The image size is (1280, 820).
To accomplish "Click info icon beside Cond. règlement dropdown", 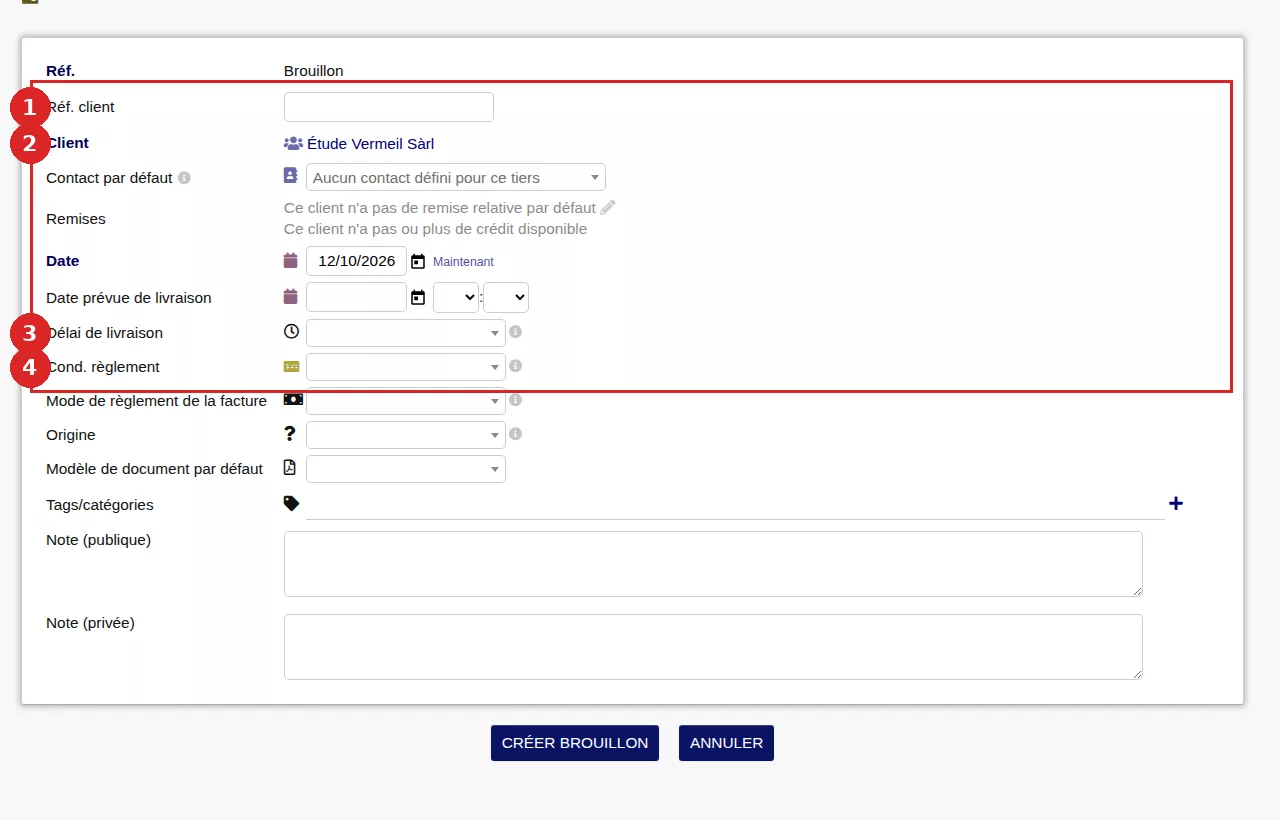I will click(x=515, y=366).
